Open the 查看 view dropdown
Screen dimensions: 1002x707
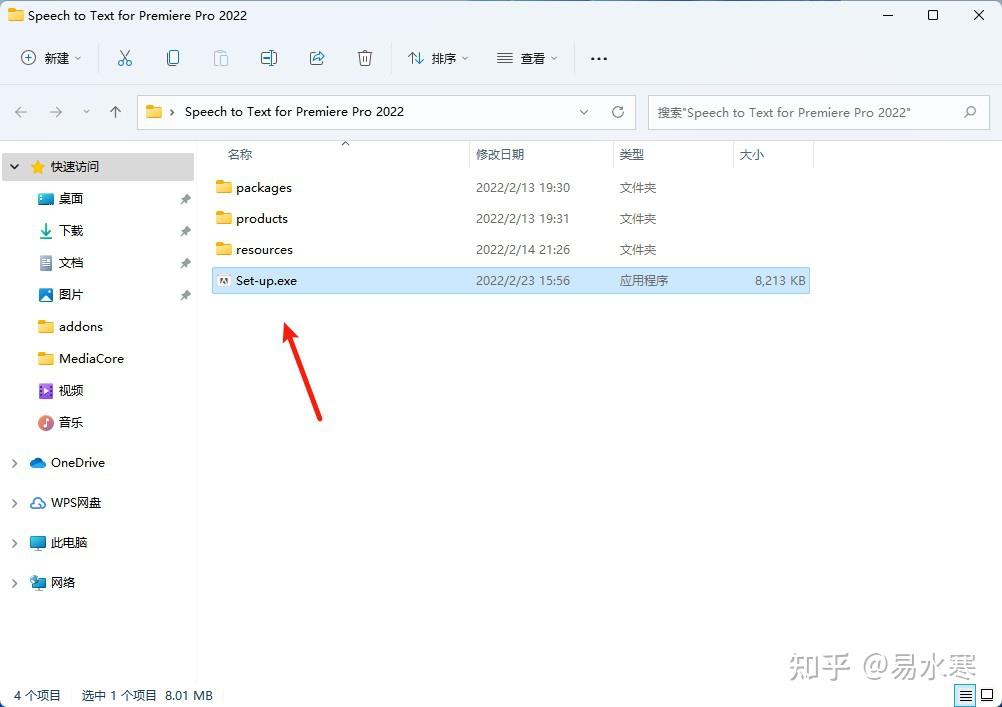coord(527,58)
